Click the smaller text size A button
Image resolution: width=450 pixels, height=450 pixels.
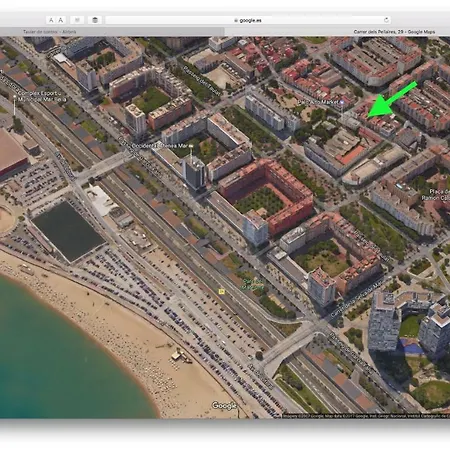(51, 20)
